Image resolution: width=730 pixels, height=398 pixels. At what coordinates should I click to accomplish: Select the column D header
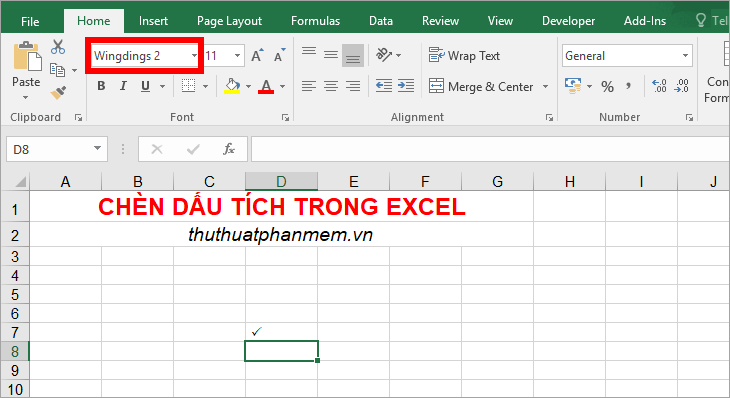(281, 181)
